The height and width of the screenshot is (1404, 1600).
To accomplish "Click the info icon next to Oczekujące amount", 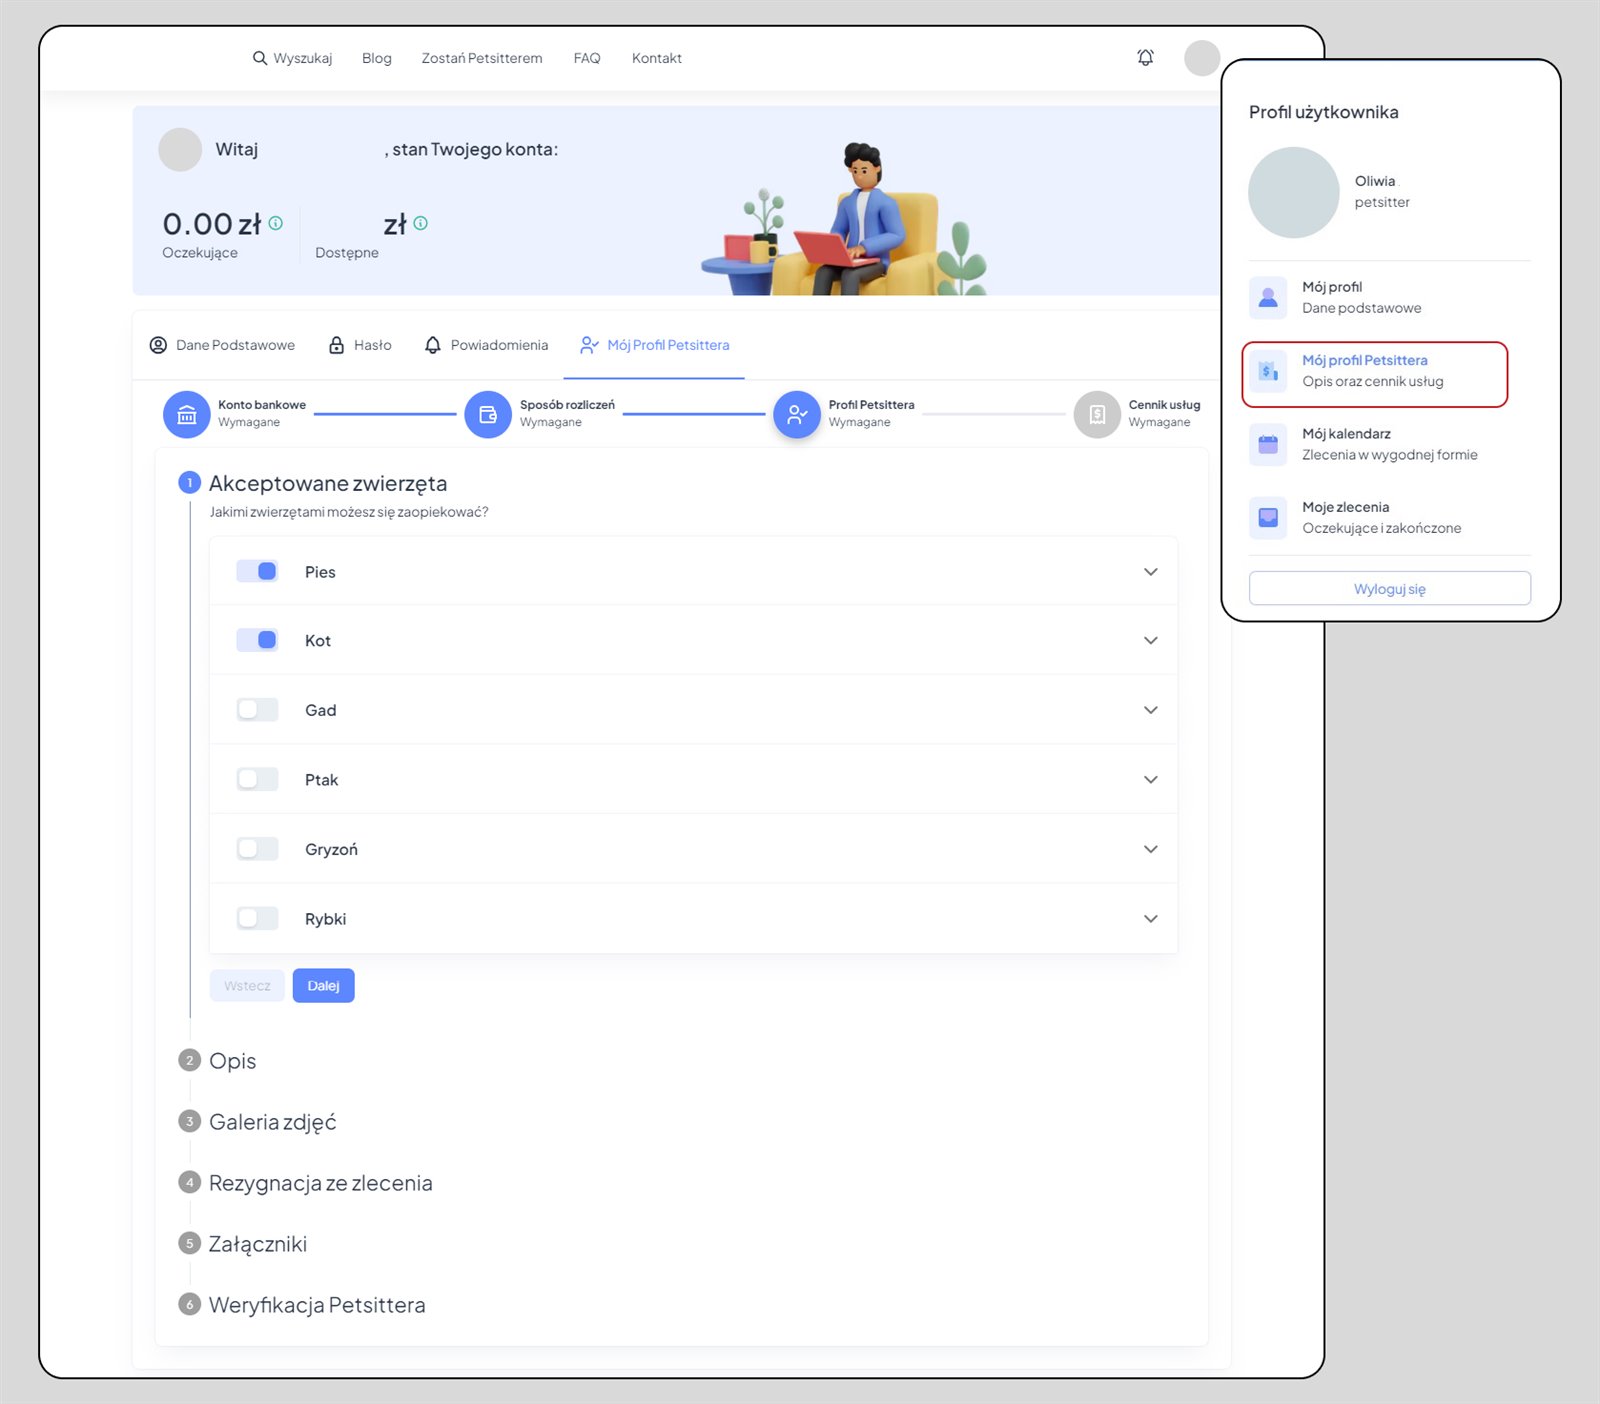I will click(x=276, y=223).
